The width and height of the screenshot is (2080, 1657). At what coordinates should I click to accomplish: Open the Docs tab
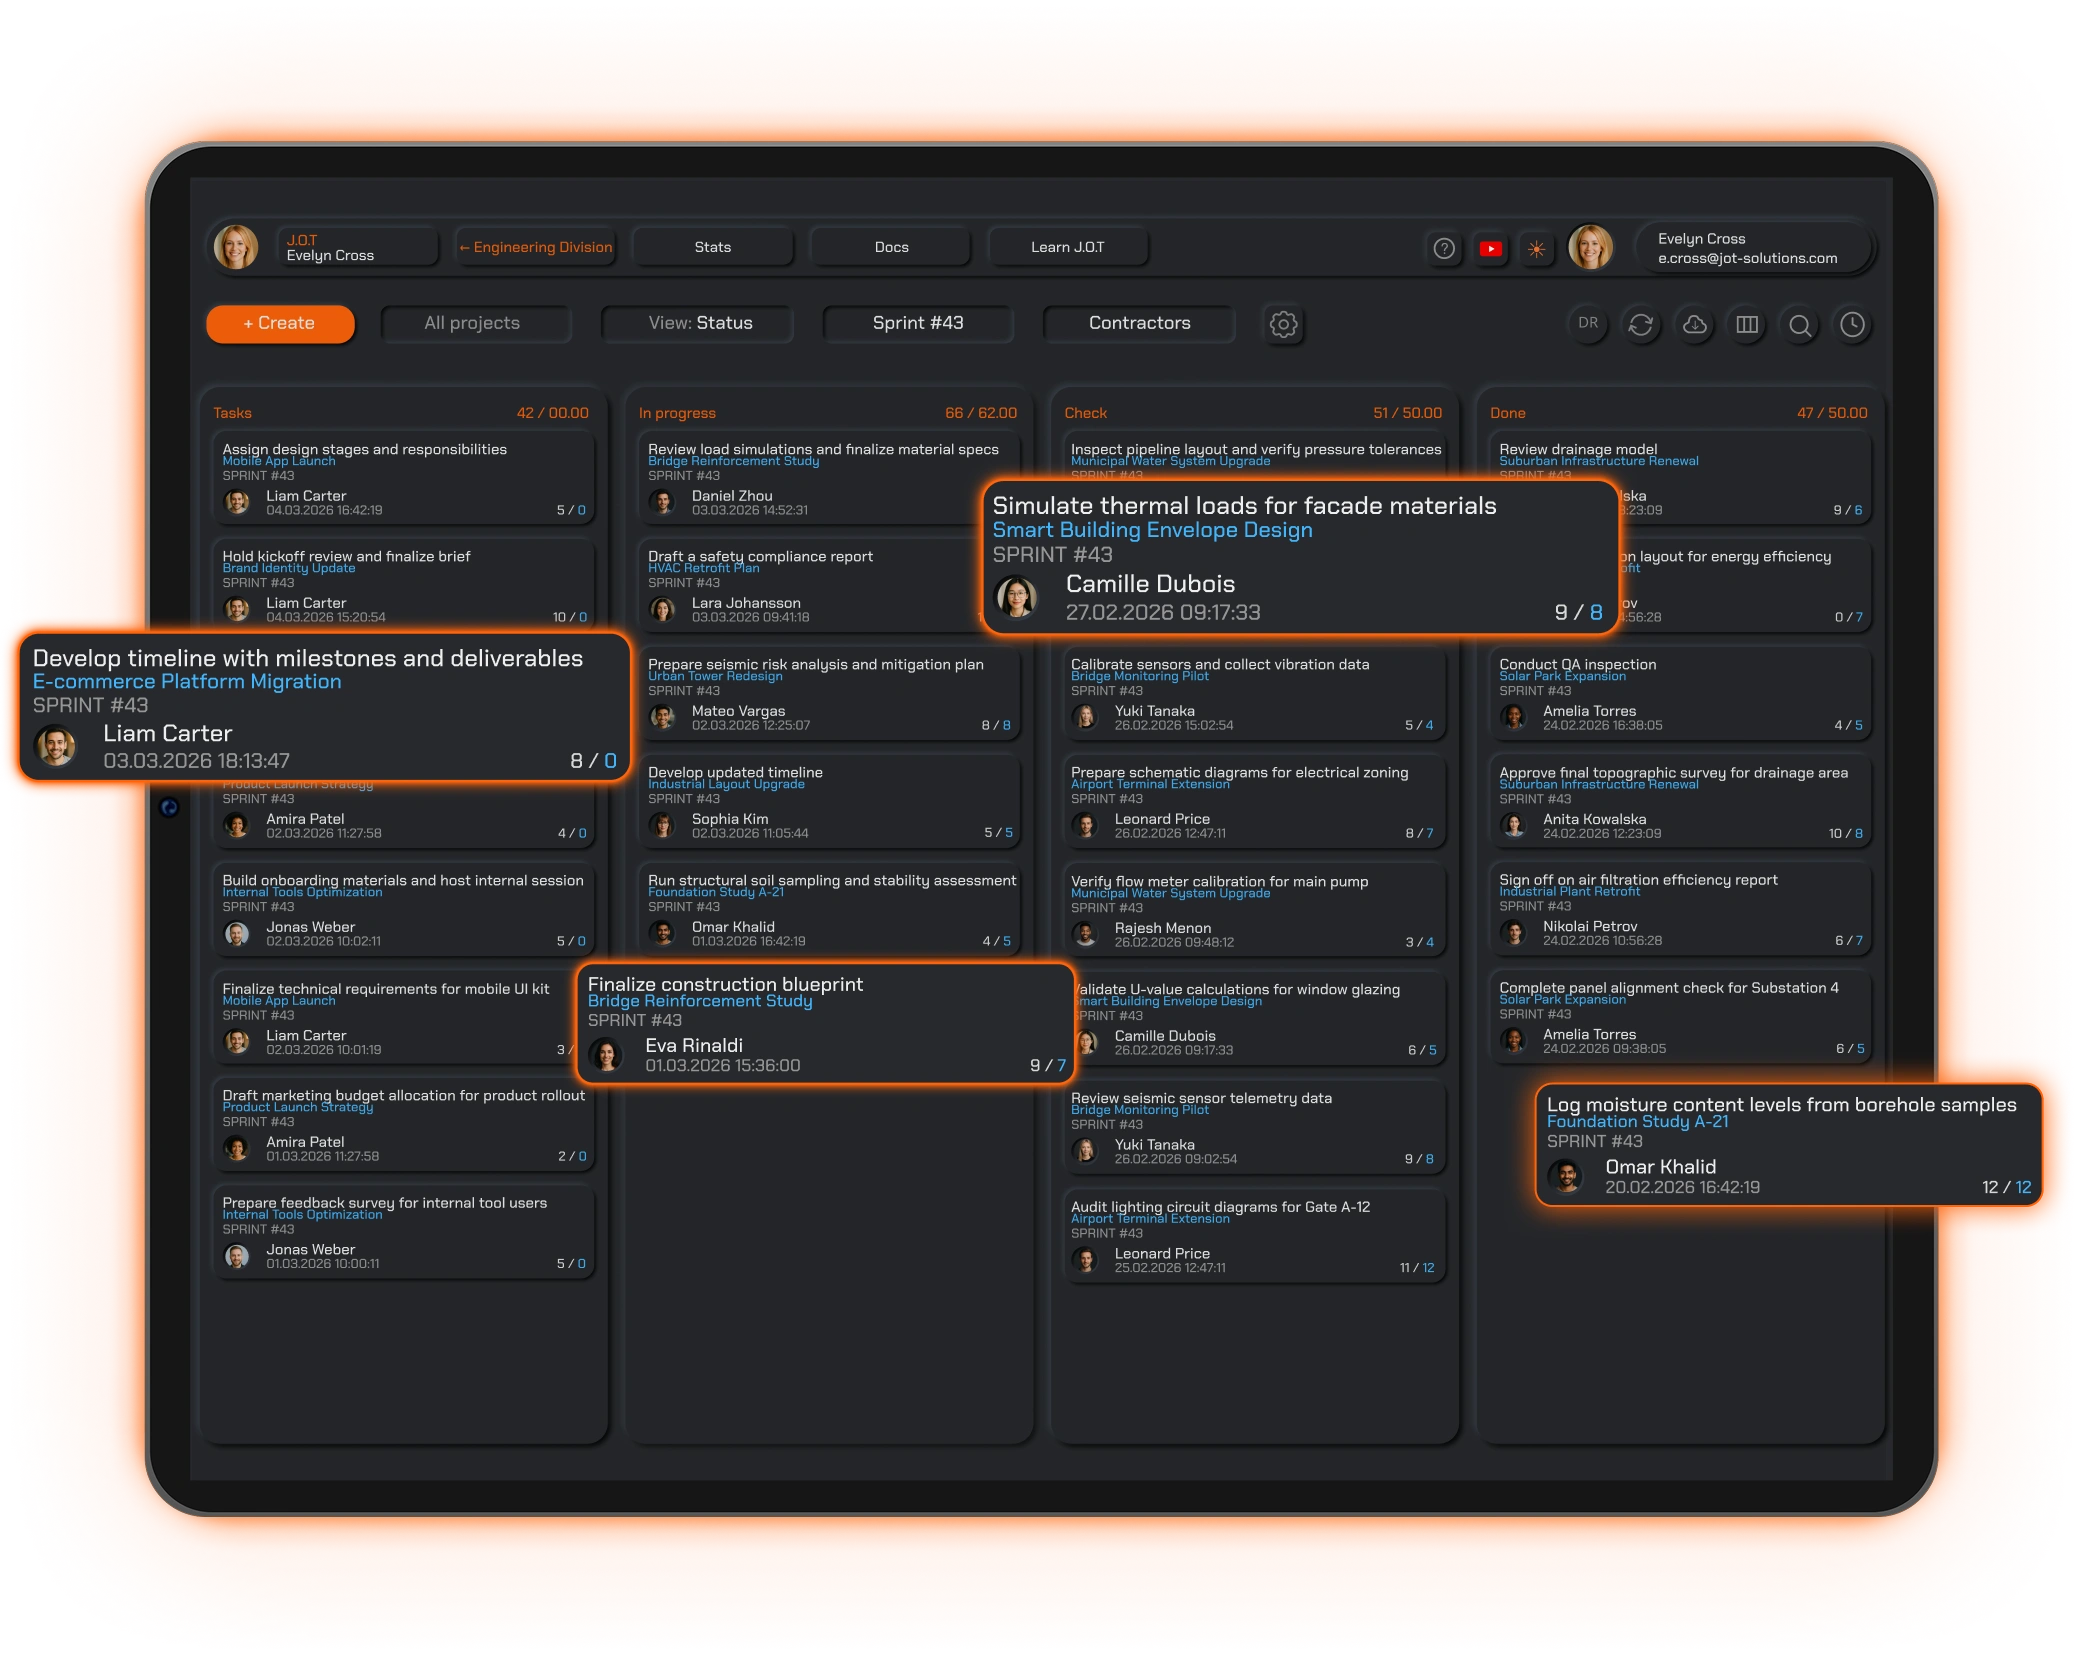pyautogui.click(x=891, y=247)
